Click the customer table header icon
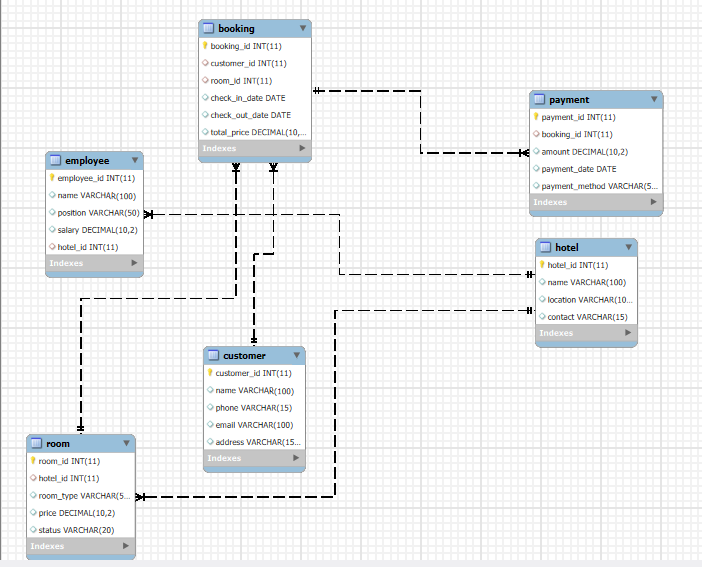Screen dimensions: 702x567 point(213,355)
